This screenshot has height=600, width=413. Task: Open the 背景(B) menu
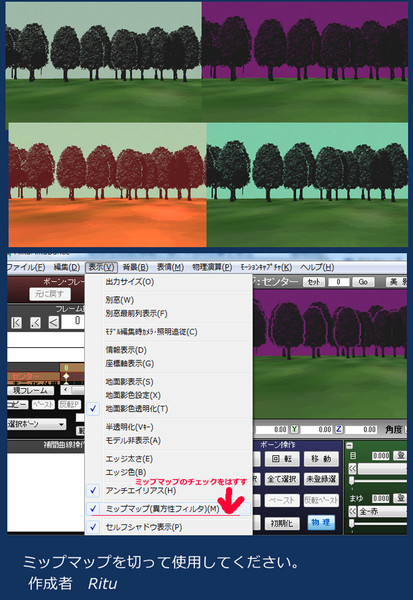coord(135,267)
